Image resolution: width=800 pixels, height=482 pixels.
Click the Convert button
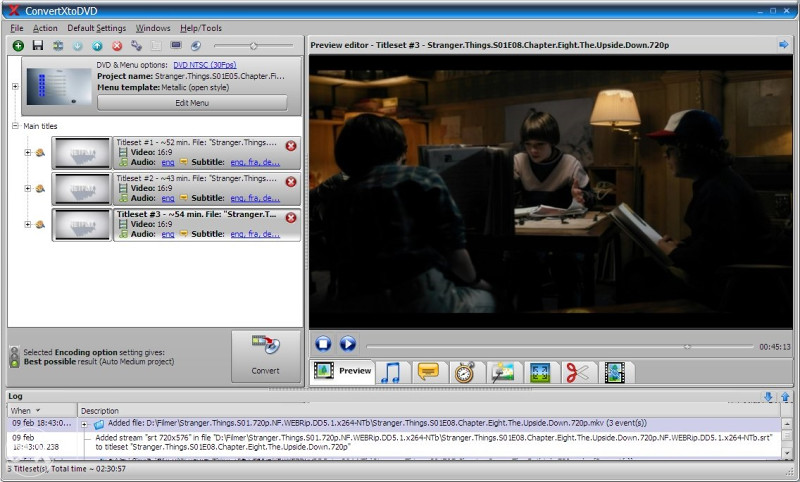[x=265, y=357]
